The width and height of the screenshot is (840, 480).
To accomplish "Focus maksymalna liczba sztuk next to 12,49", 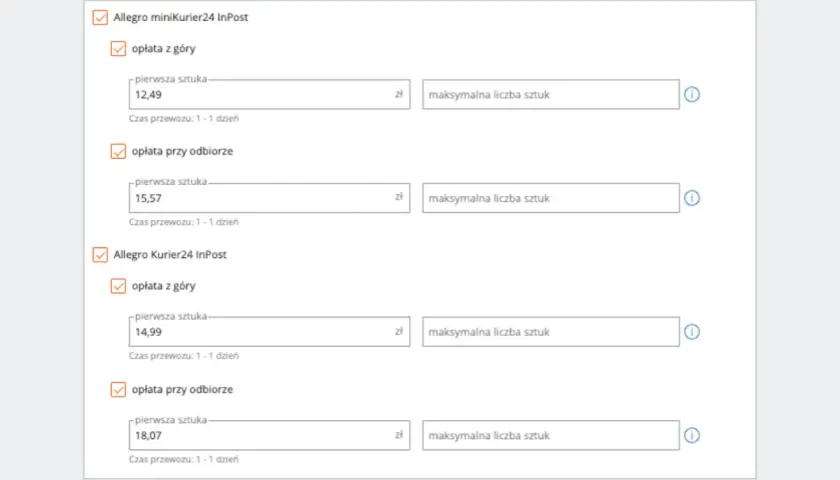I will pos(551,94).
